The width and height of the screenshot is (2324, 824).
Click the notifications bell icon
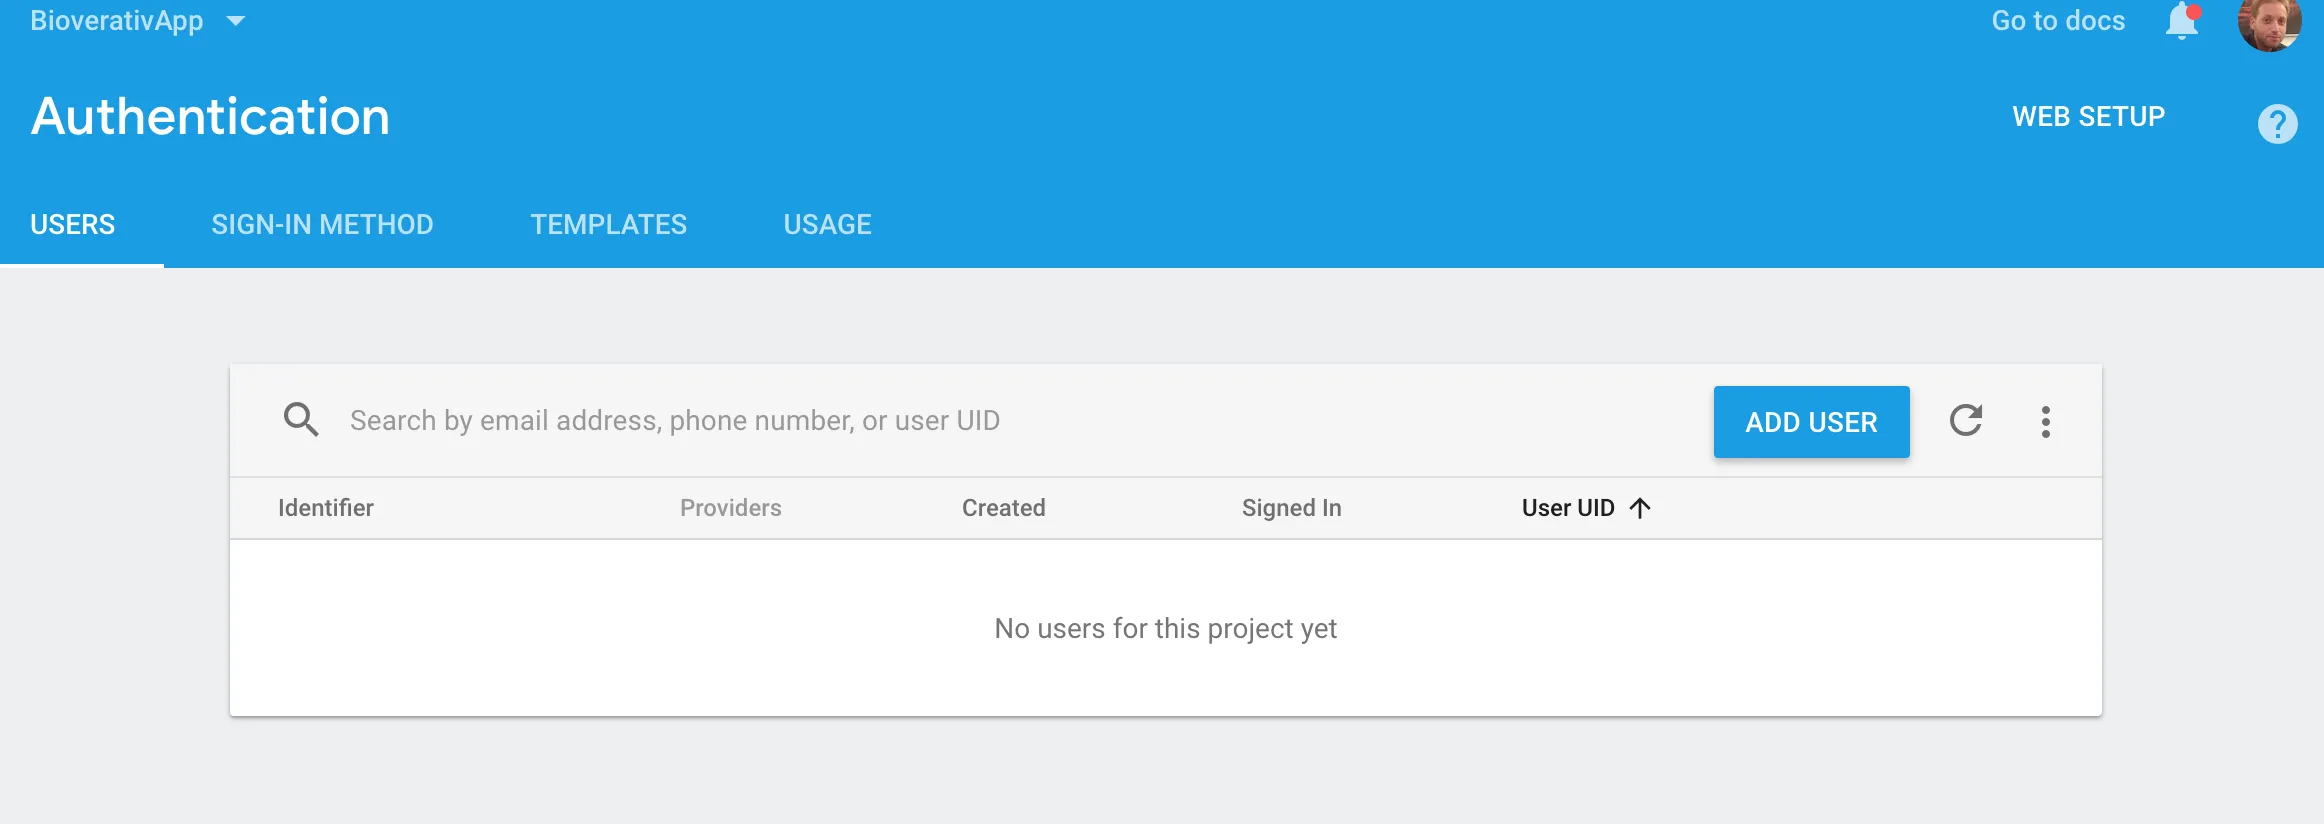(x=2181, y=21)
